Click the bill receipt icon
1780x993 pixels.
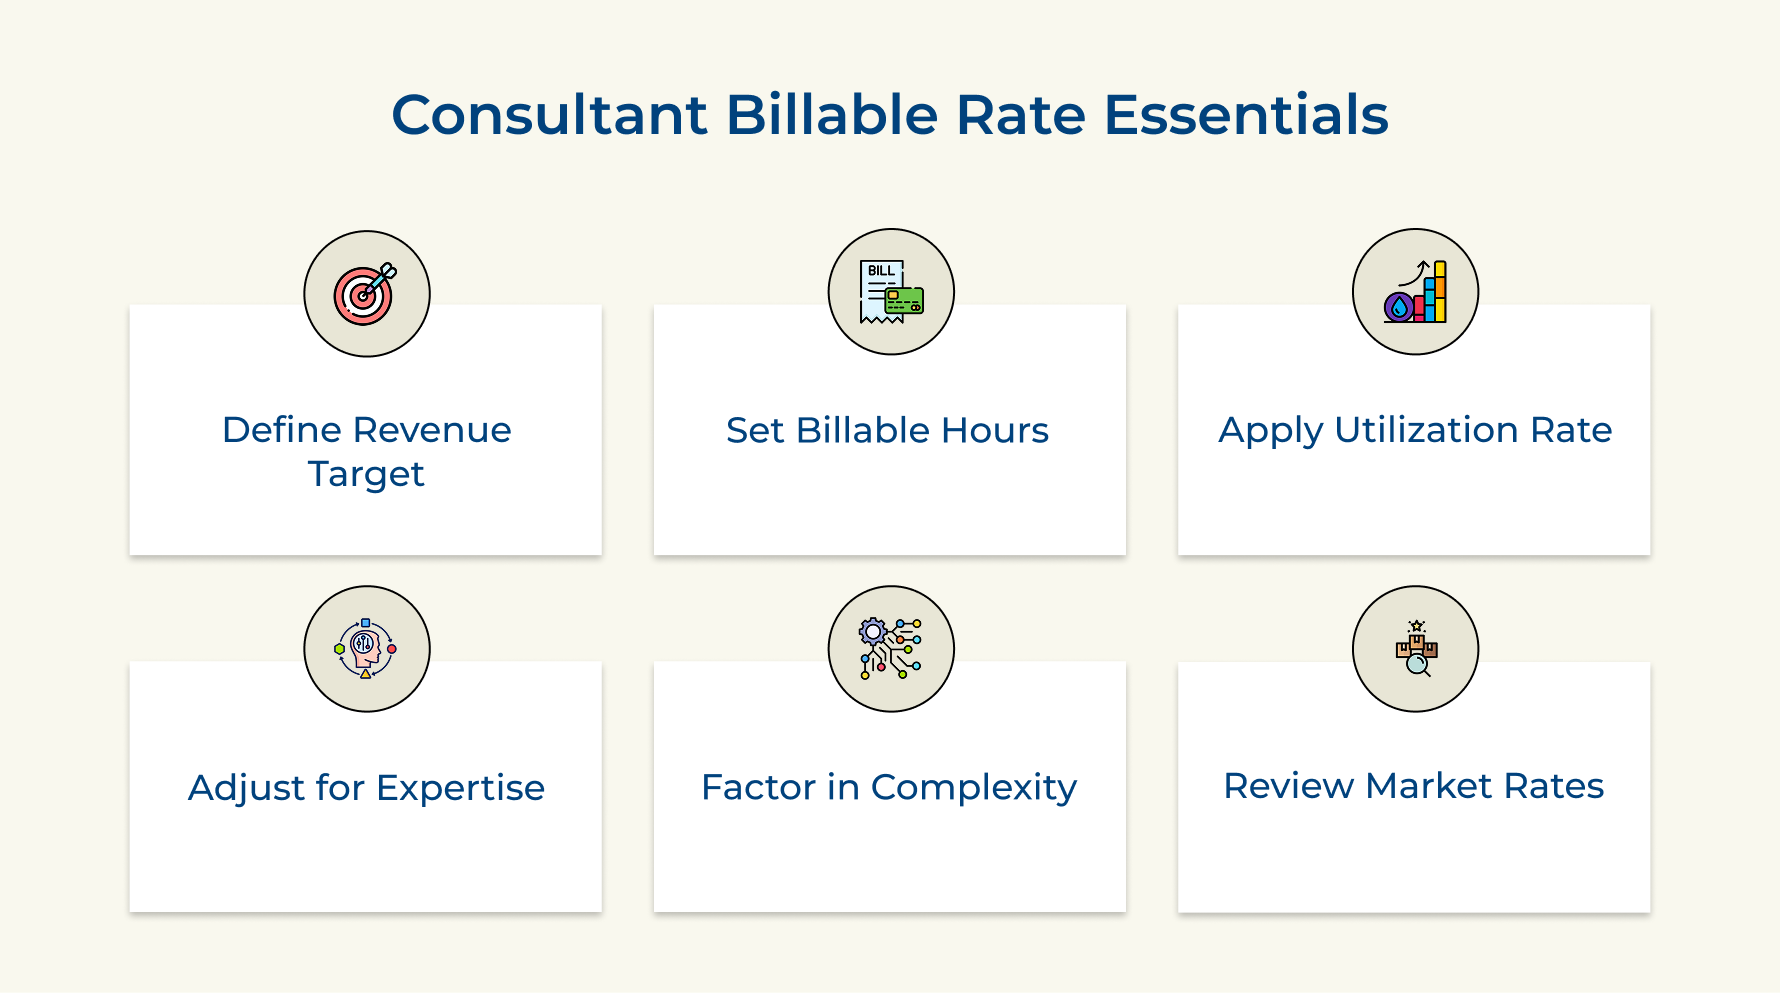point(890,292)
